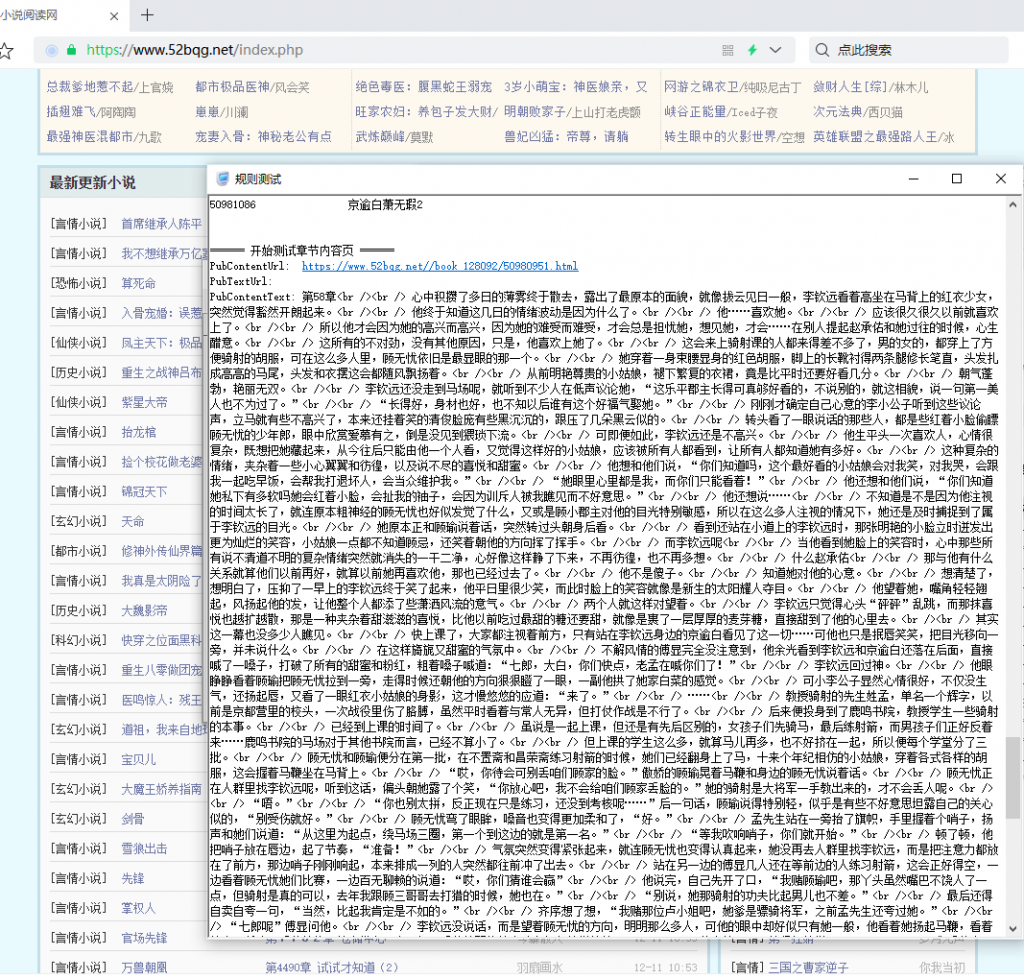Click the green lightning speed-mode icon
1024x979 pixels.
[x=752, y=50]
